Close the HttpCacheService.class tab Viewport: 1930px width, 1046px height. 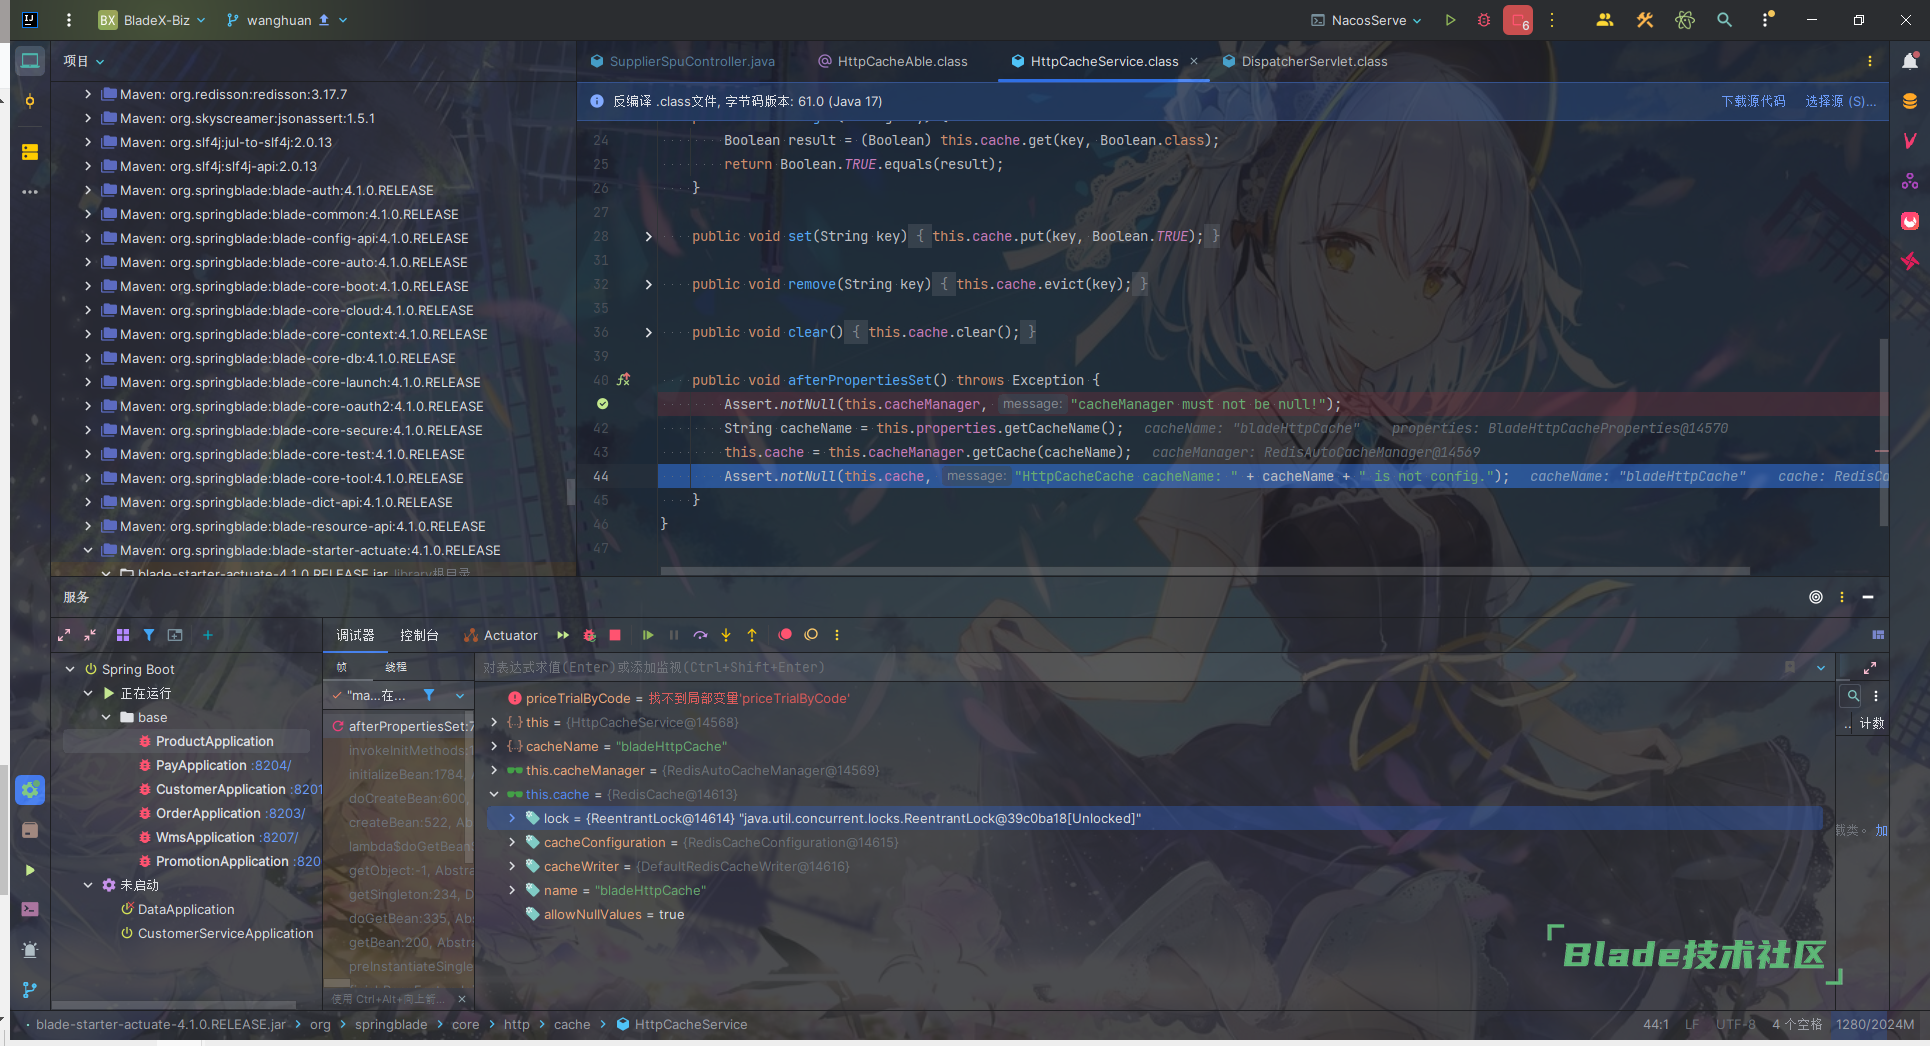coord(1194,61)
